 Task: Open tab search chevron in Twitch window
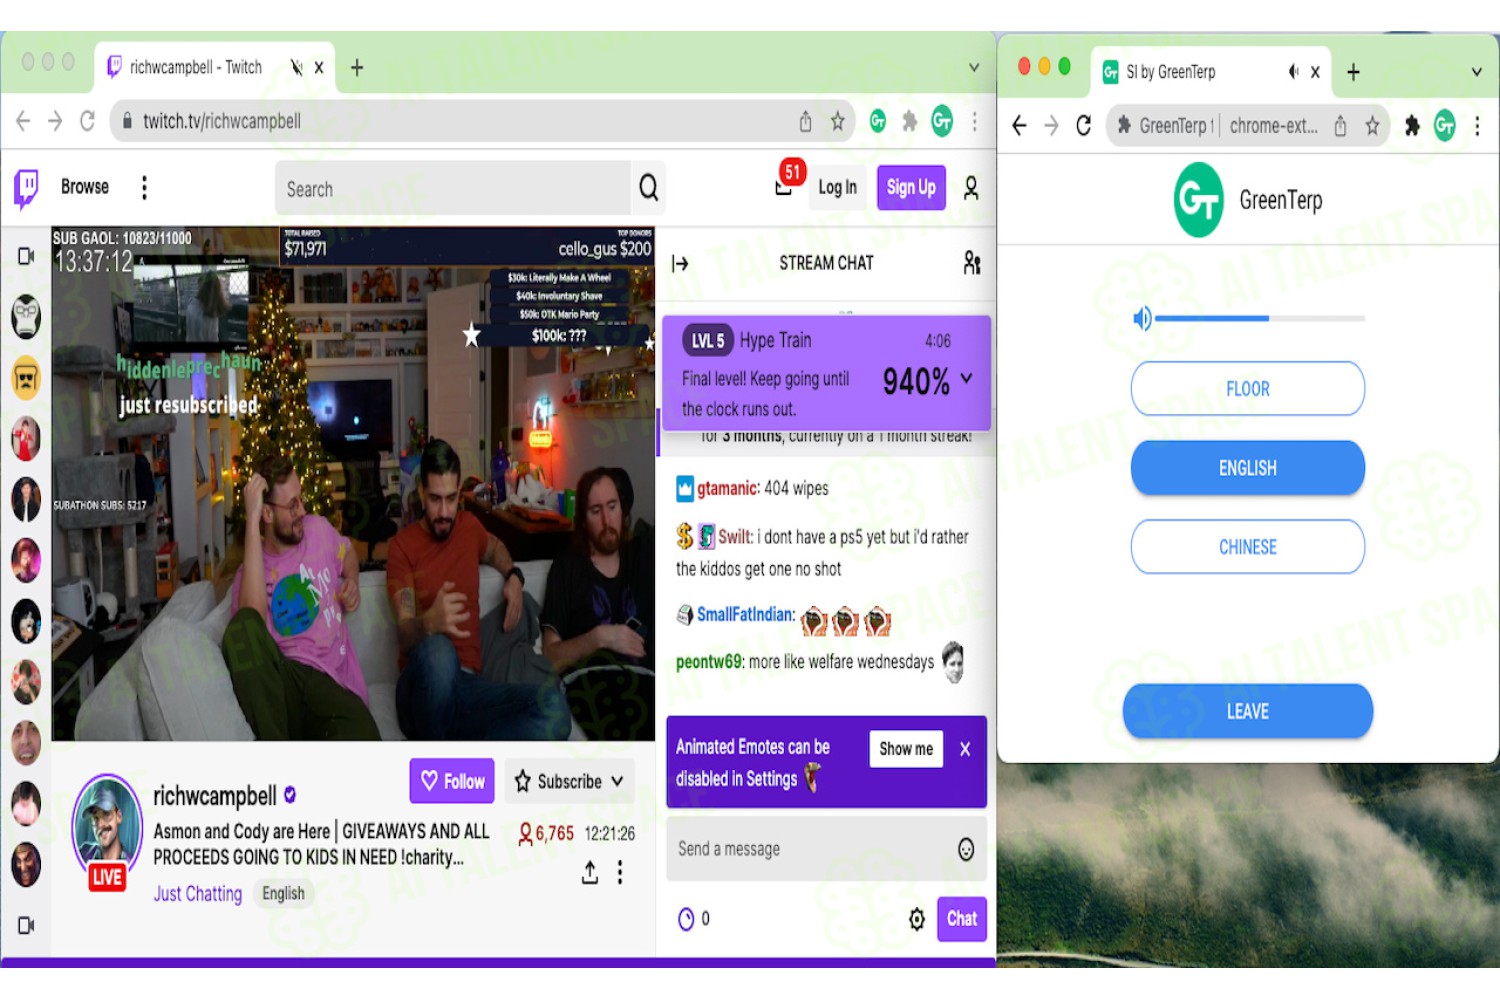pos(974,68)
